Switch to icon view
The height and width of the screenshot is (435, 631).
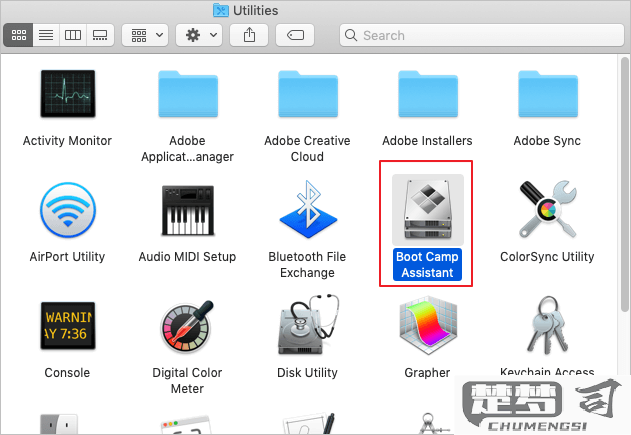click(x=19, y=35)
